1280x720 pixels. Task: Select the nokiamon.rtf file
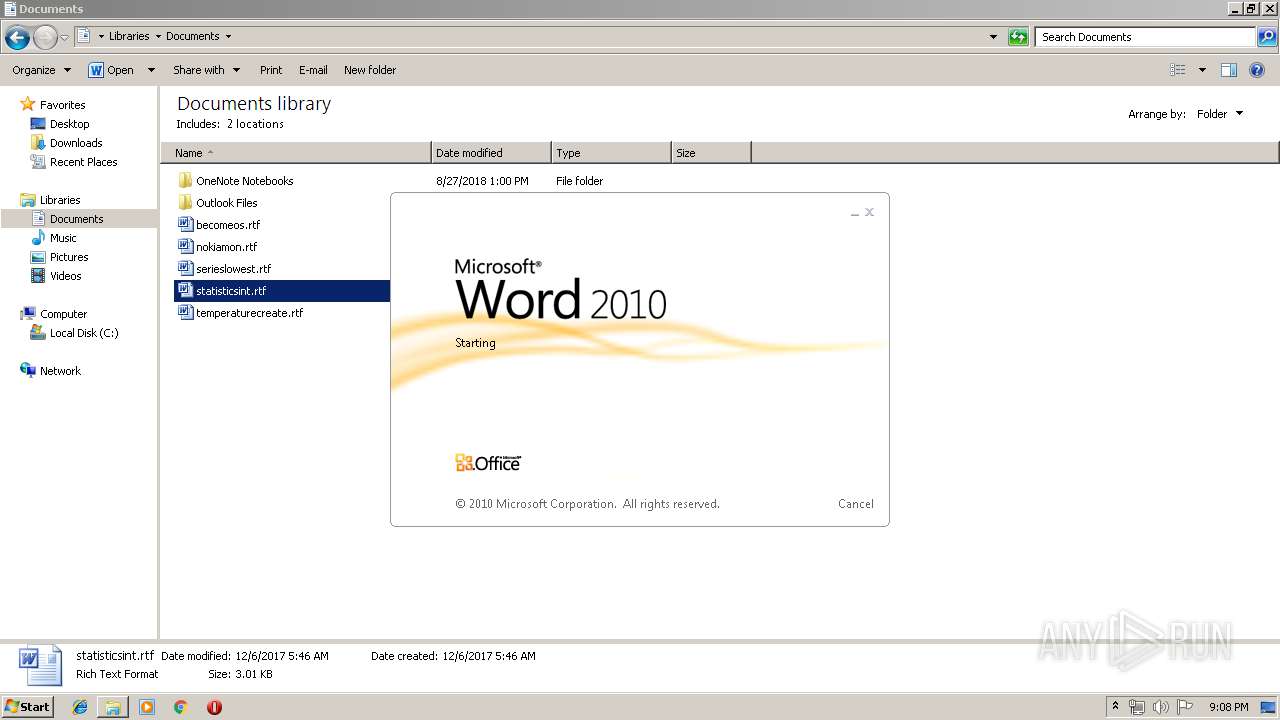(226, 247)
